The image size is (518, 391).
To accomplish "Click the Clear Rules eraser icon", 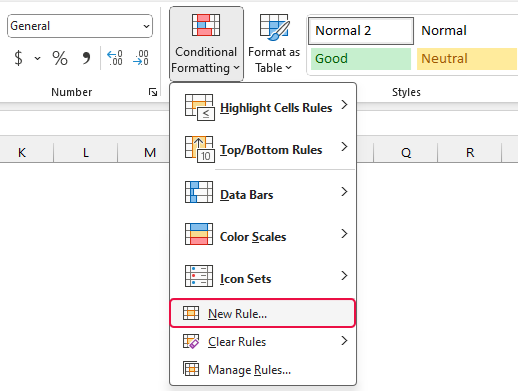I will pyautogui.click(x=191, y=341).
